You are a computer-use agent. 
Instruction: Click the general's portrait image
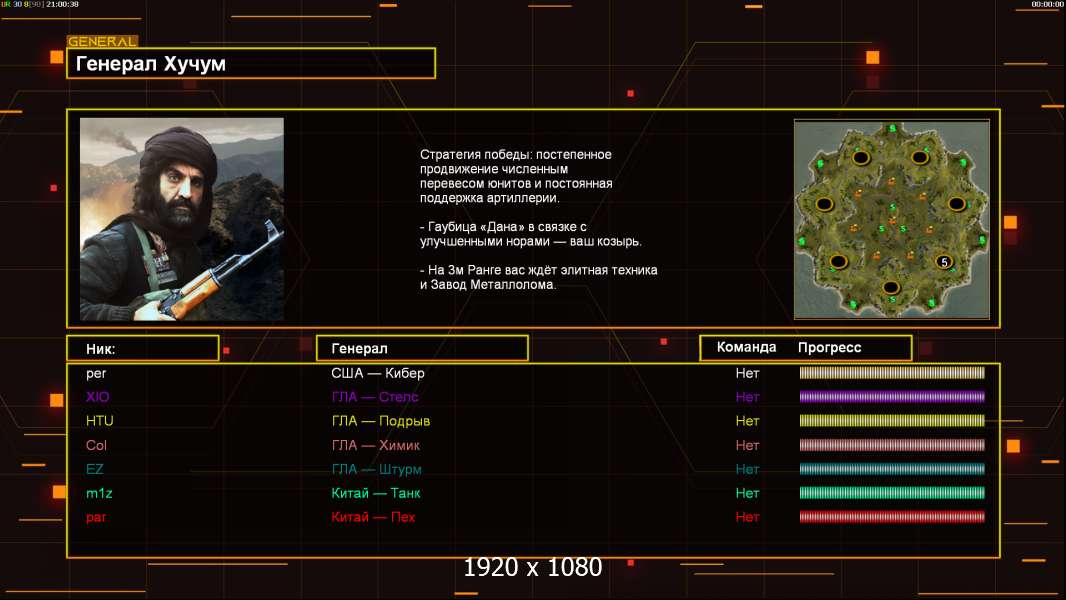[182, 219]
